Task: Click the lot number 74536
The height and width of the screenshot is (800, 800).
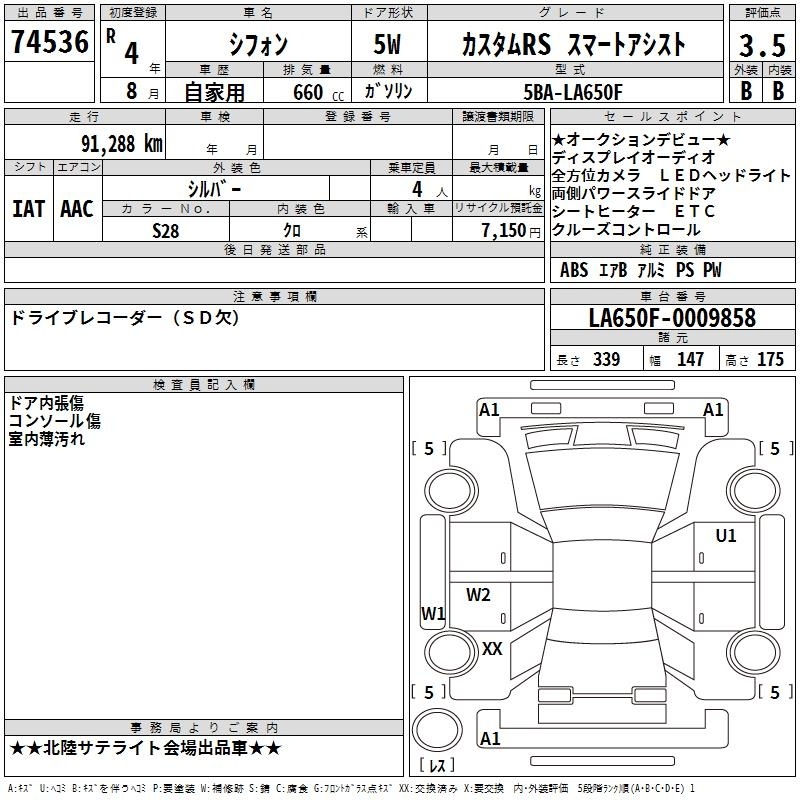Action: click(49, 42)
